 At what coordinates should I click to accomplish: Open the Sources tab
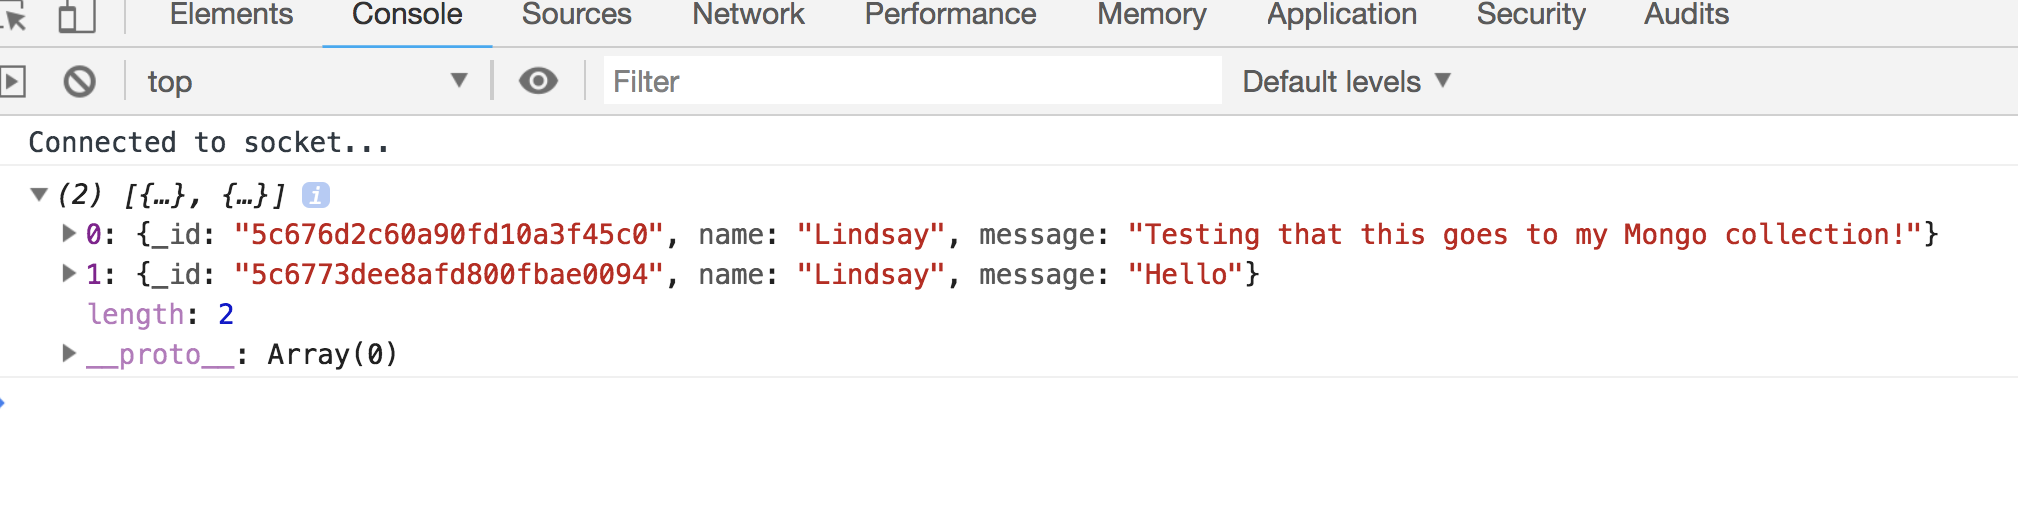[x=577, y=15]
